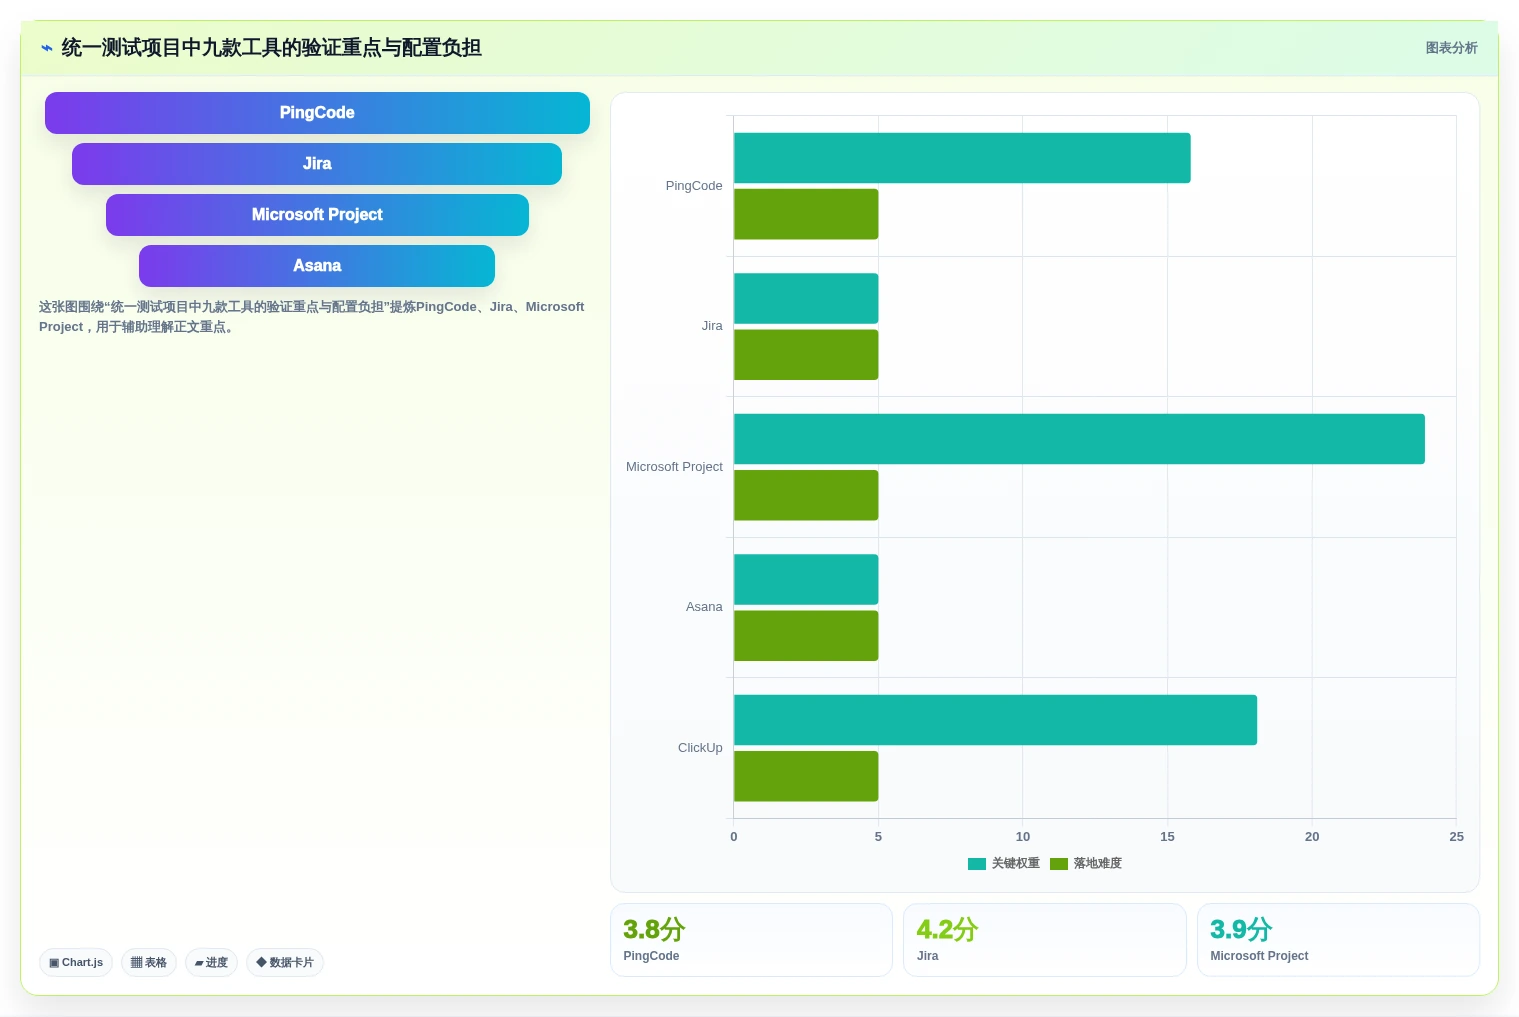This screenshot has width=1519, height=1017.
Task: Click the PingCode axis label
Action: [694, 186]
